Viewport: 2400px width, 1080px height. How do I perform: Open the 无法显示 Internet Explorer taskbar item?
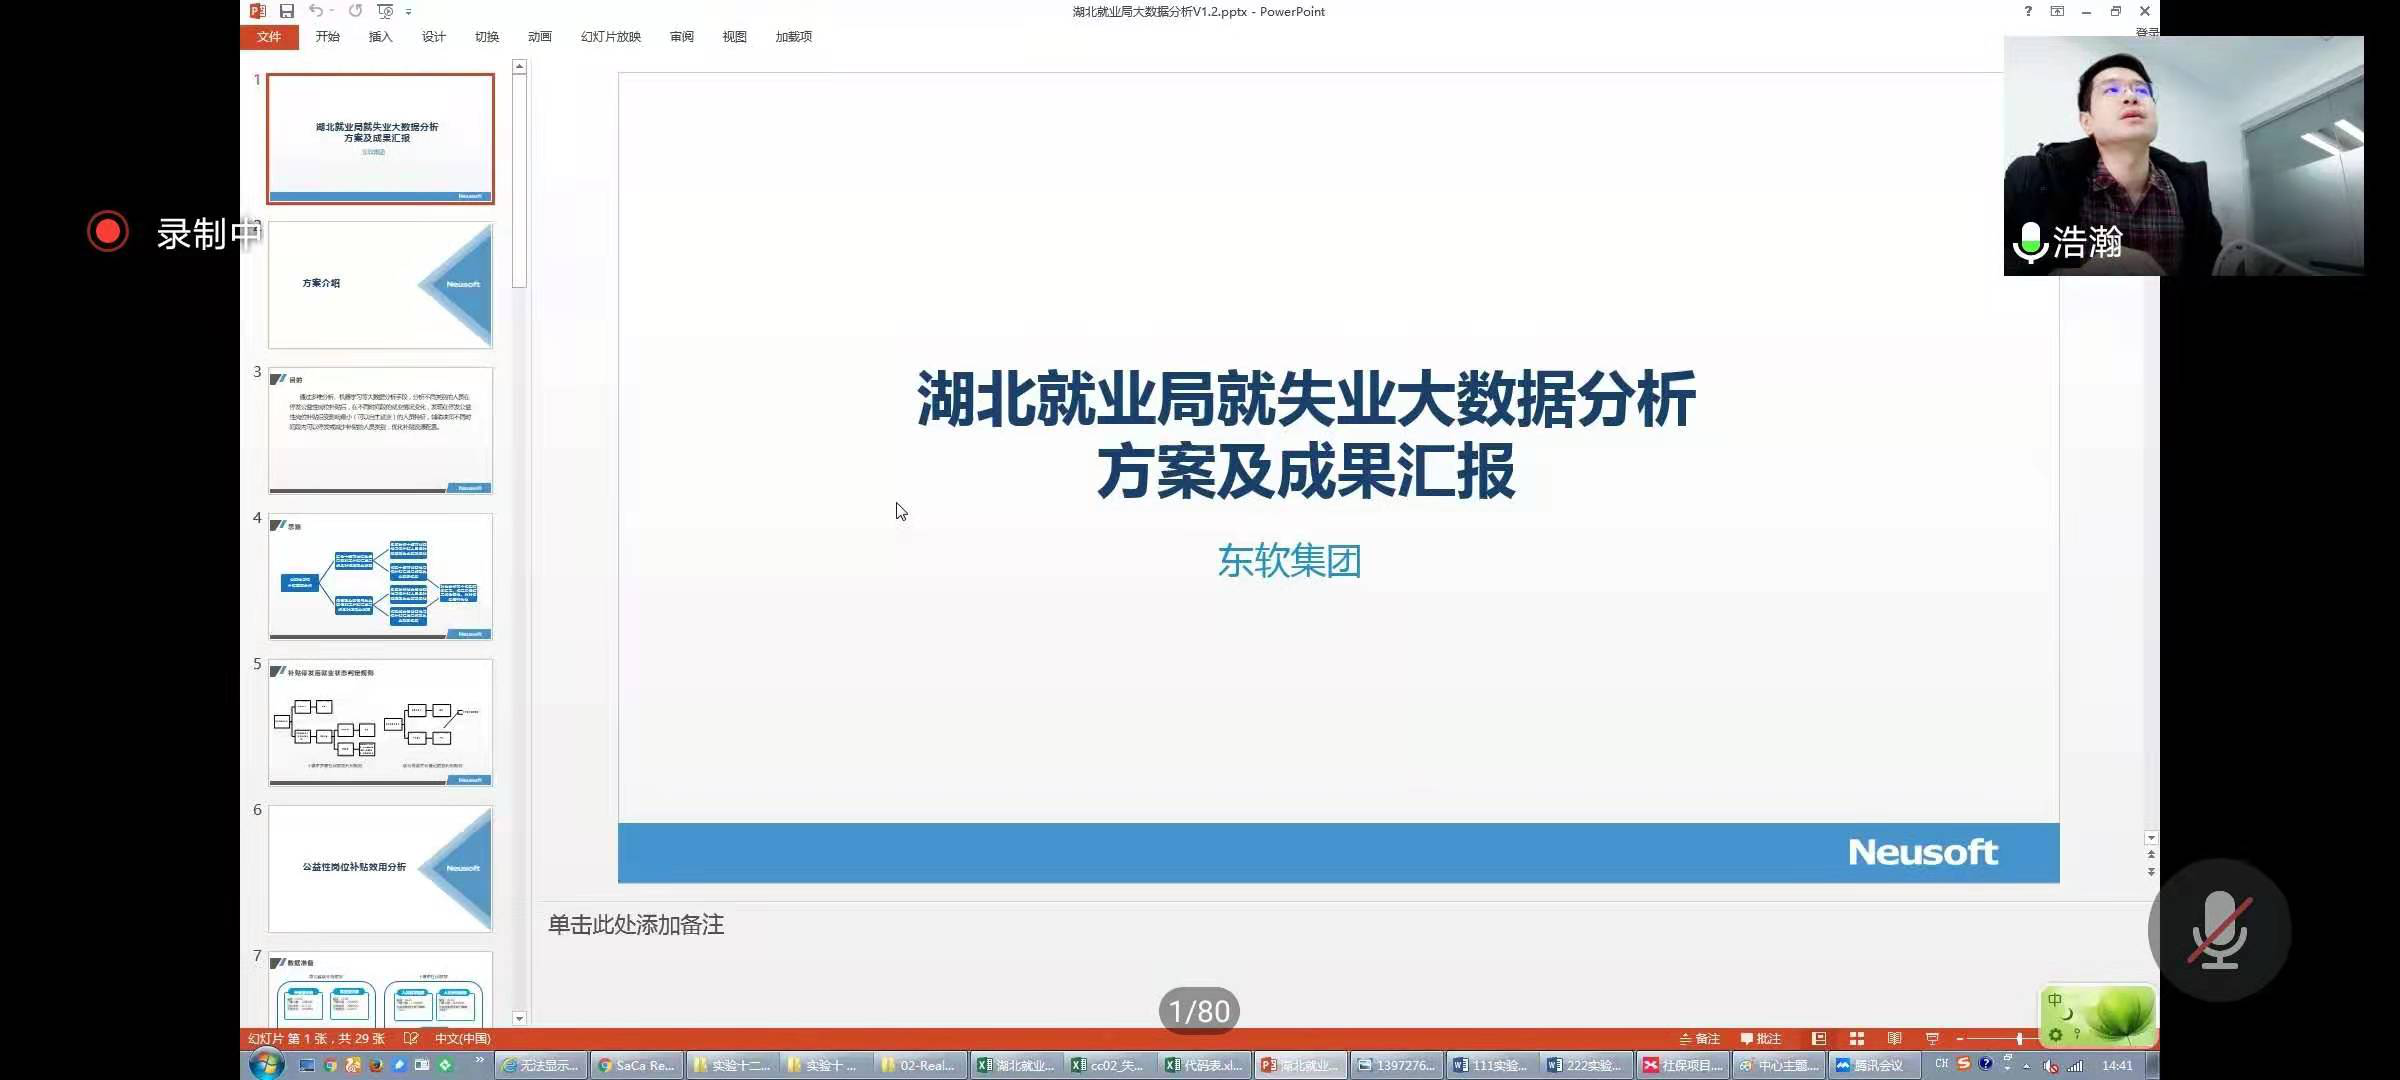point(541,1065)
